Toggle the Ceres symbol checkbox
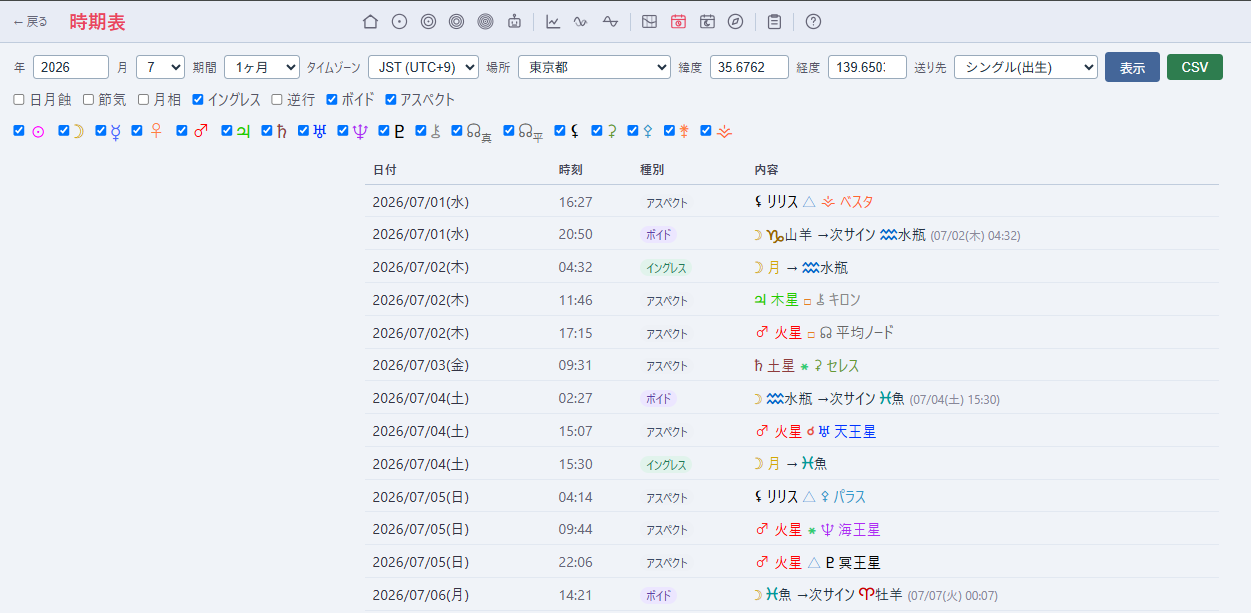The image size is (1251, 613). (x=597, y=130)
